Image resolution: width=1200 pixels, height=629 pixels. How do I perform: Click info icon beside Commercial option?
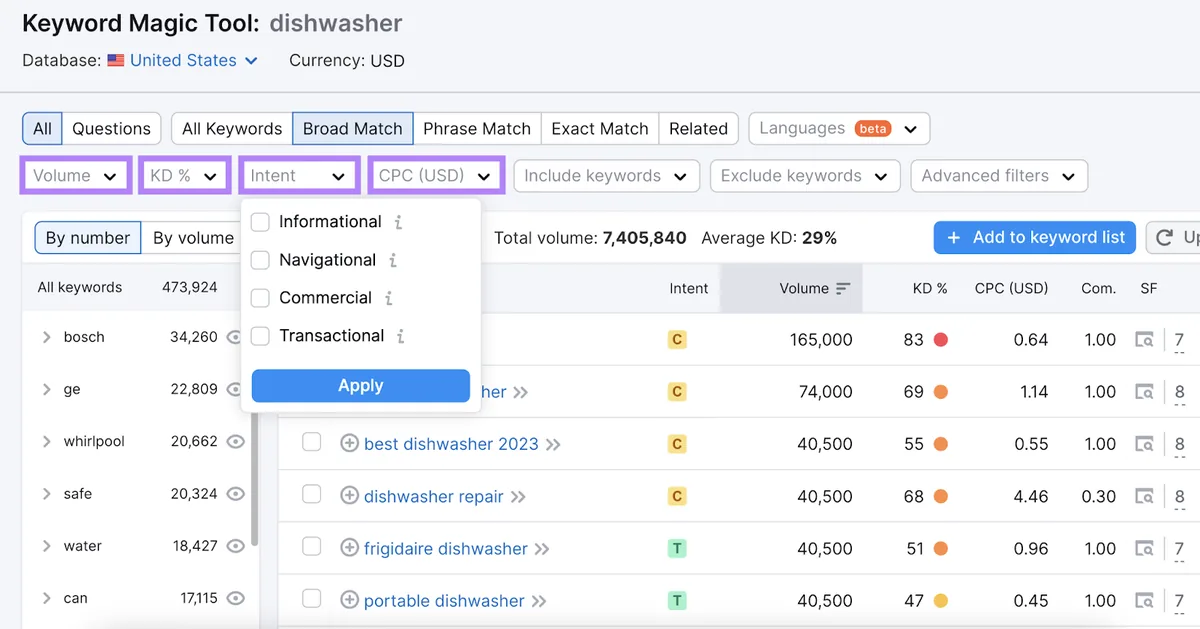tap(388, 298)
